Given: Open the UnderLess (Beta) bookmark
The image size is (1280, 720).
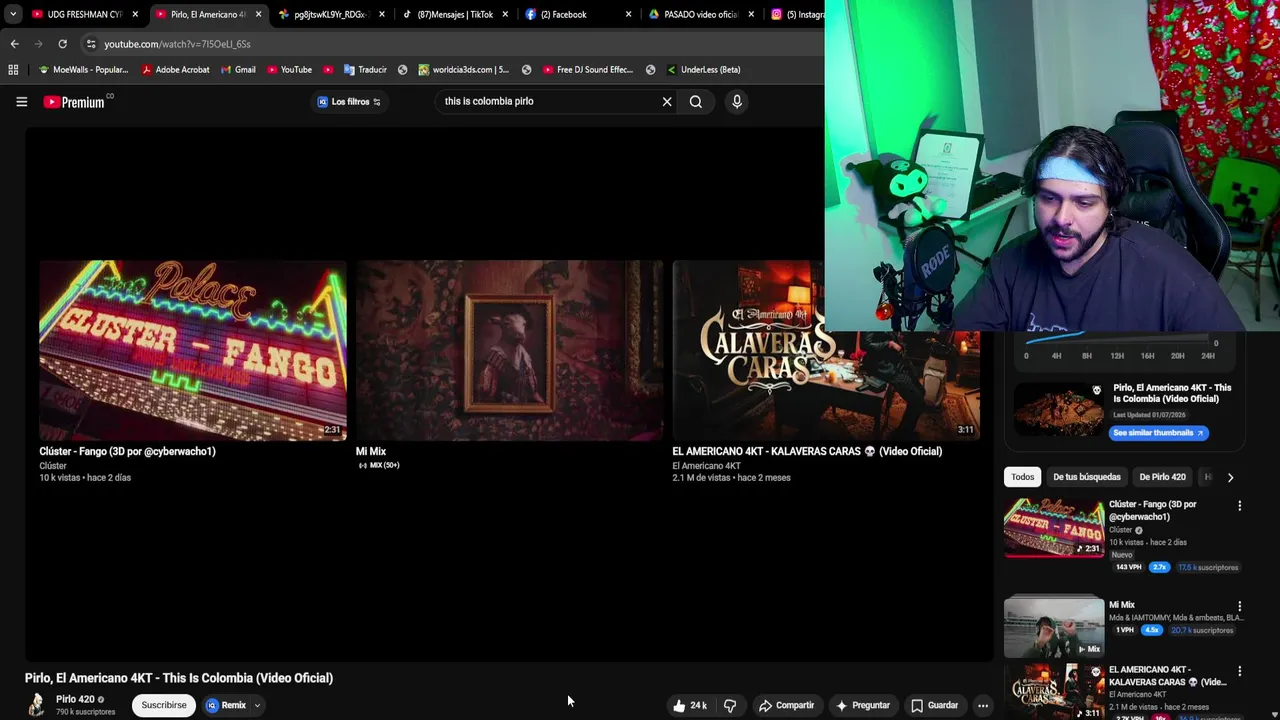Looking at the screenshot, I should tap(703, 70).
